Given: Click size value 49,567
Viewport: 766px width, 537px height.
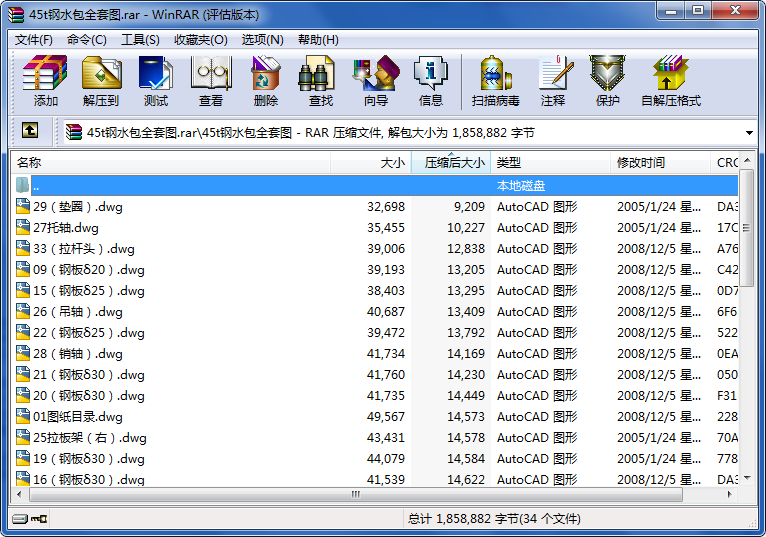Looking at the screenshot, I should 386,416.
